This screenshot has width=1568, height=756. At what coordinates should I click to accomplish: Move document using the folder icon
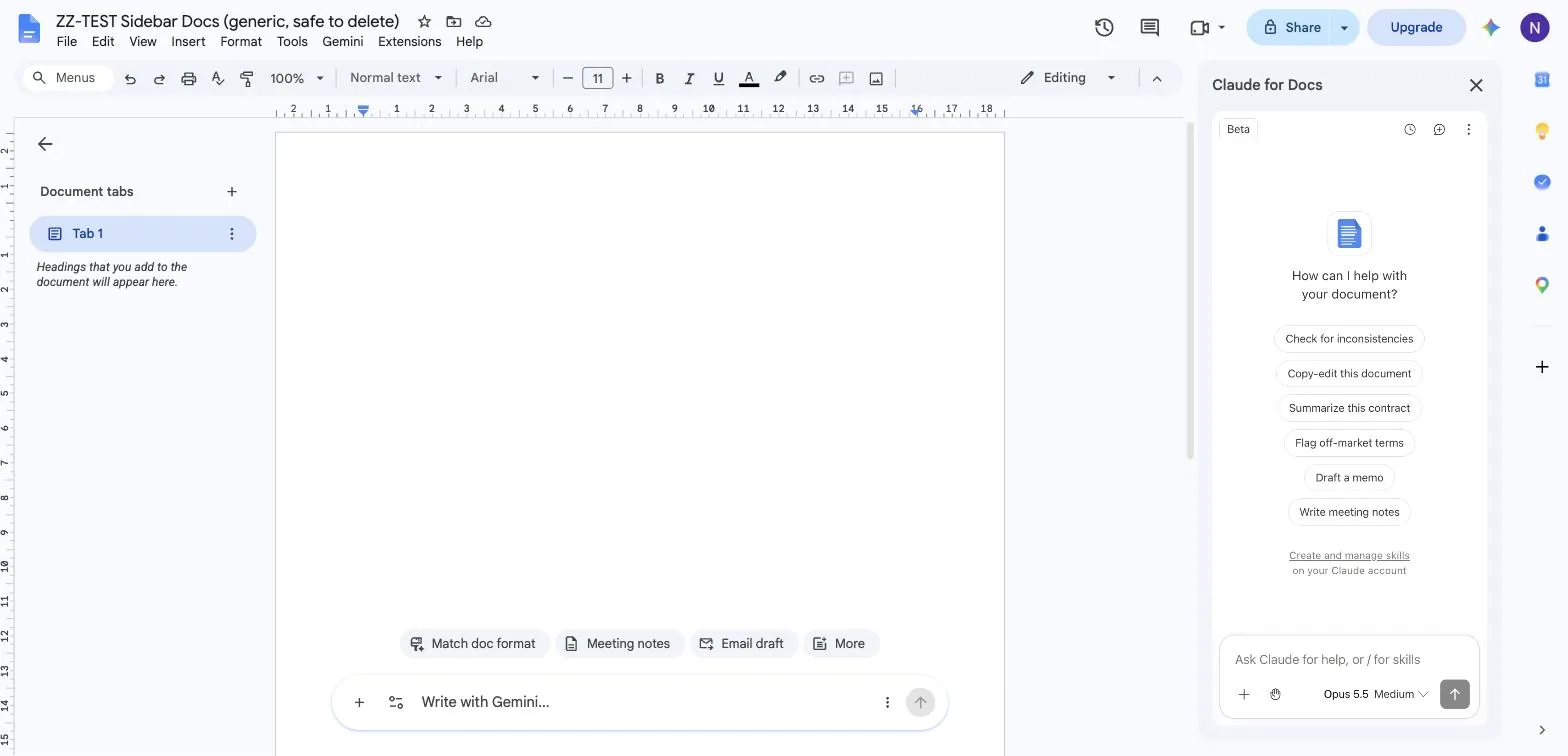tap(454, 21)
